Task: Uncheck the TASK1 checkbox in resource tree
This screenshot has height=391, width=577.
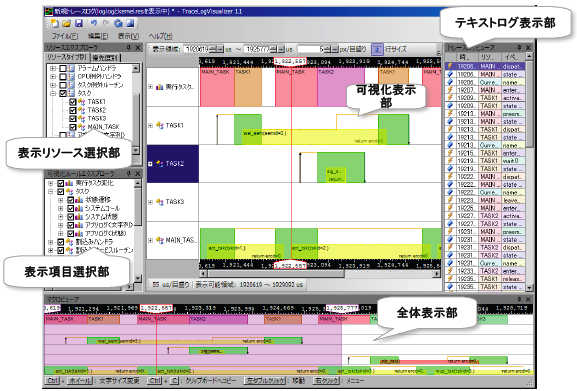Action: pyautogui.click(x=72, y=102)
